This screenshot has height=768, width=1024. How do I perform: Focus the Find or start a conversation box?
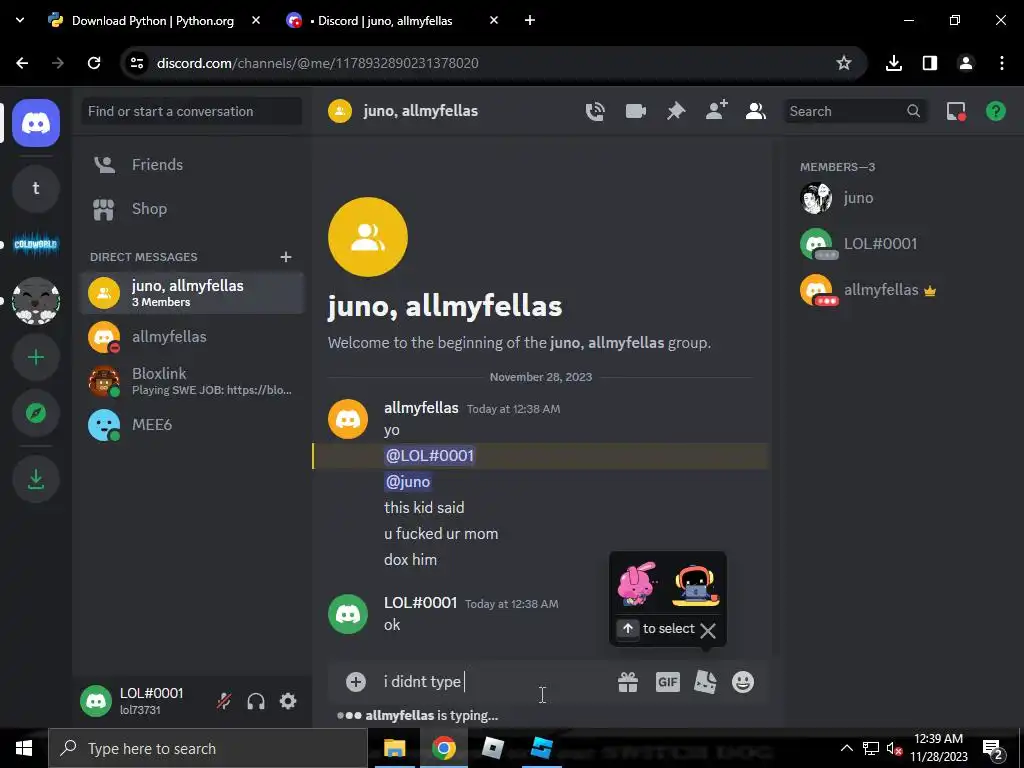tap(192, 111)
